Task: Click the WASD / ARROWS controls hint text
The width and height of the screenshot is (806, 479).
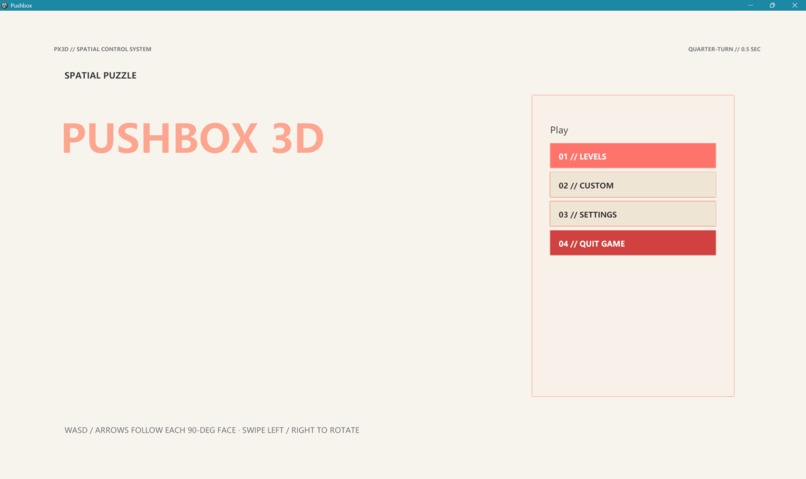Action: click(x=212, y=430)
